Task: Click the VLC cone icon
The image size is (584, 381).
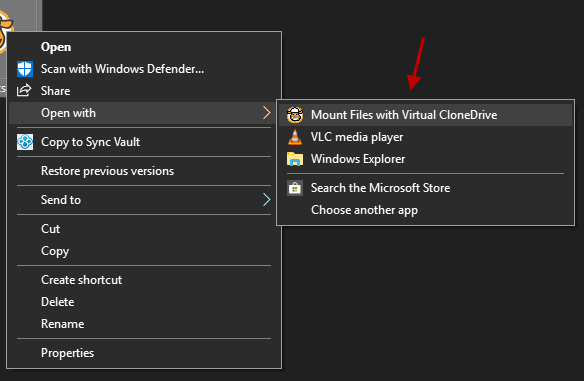Action: click(x=295, y=137)
